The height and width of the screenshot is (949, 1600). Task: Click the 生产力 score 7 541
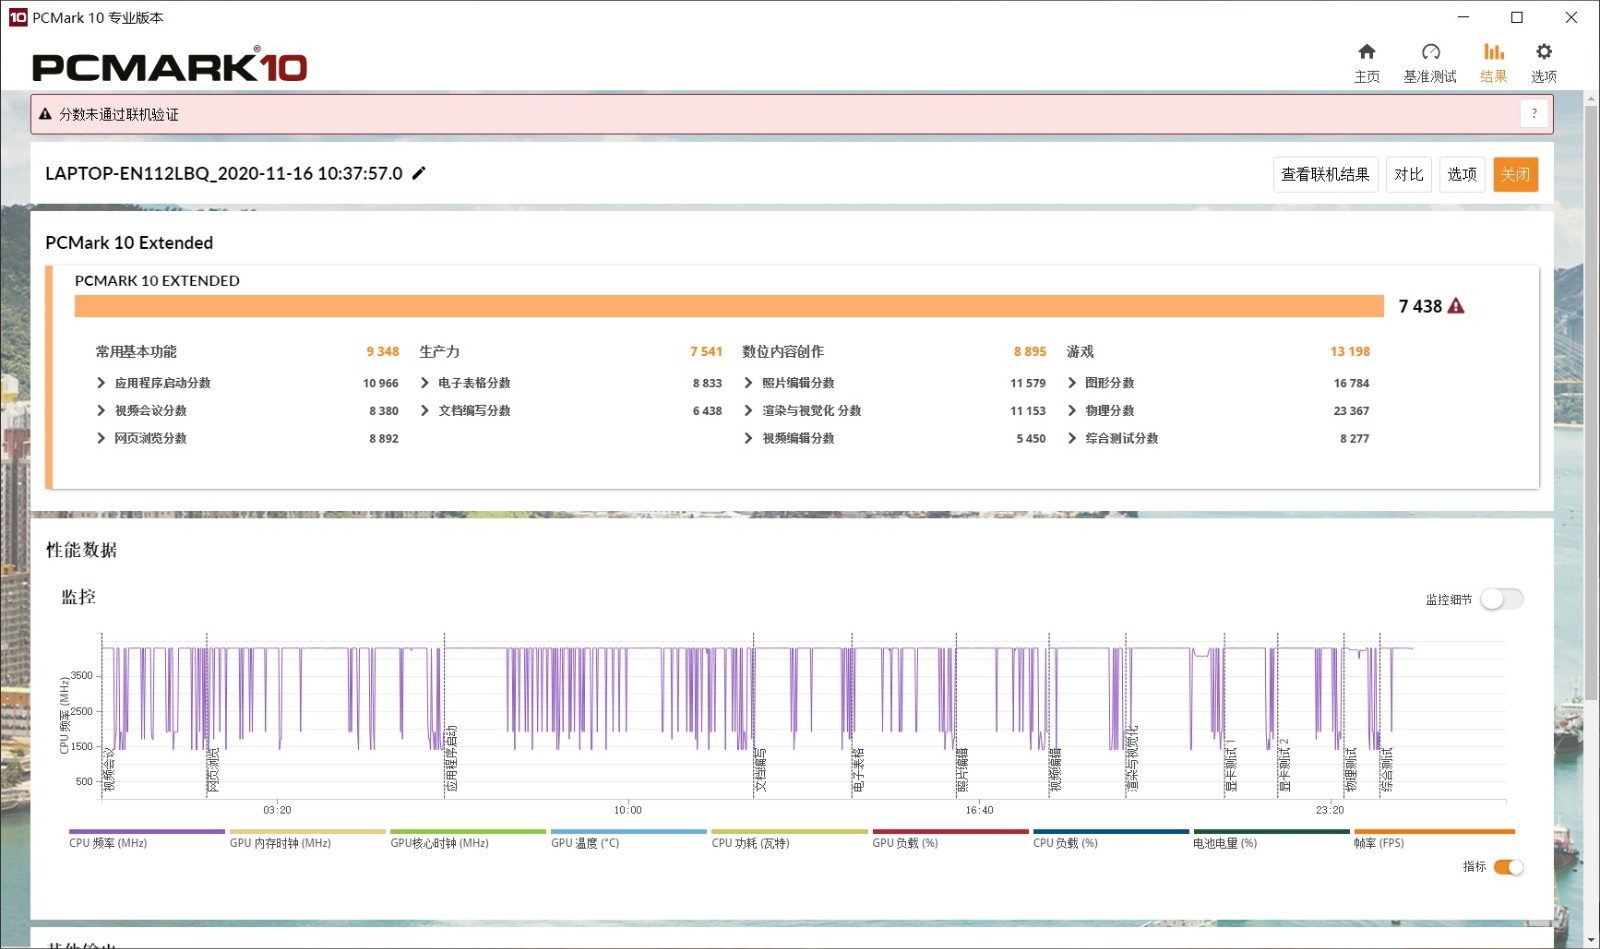click(x=706, y=351)
